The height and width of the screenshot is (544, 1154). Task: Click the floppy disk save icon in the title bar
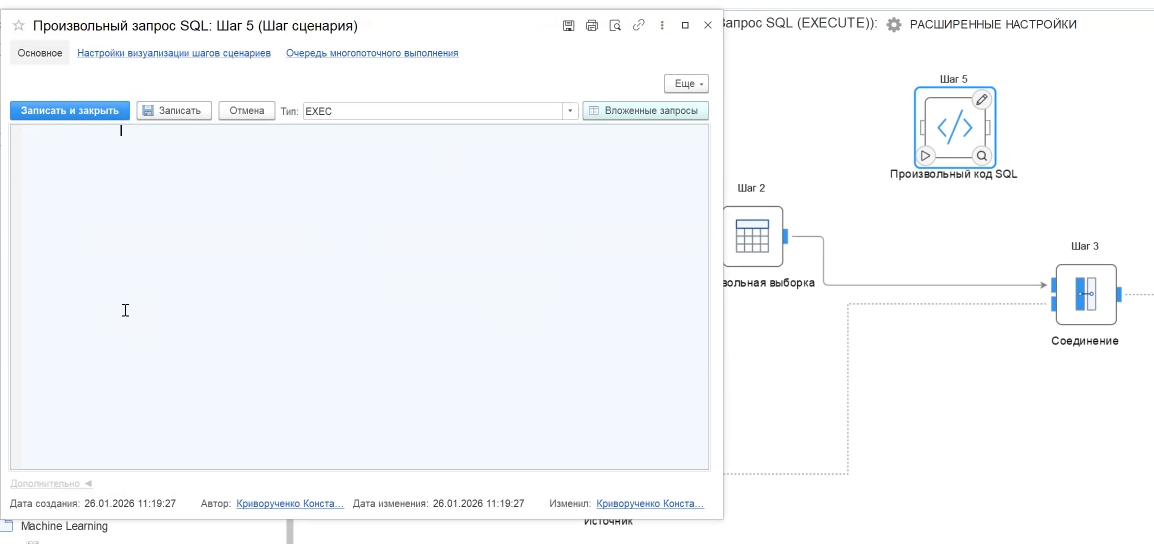point(568,26)
